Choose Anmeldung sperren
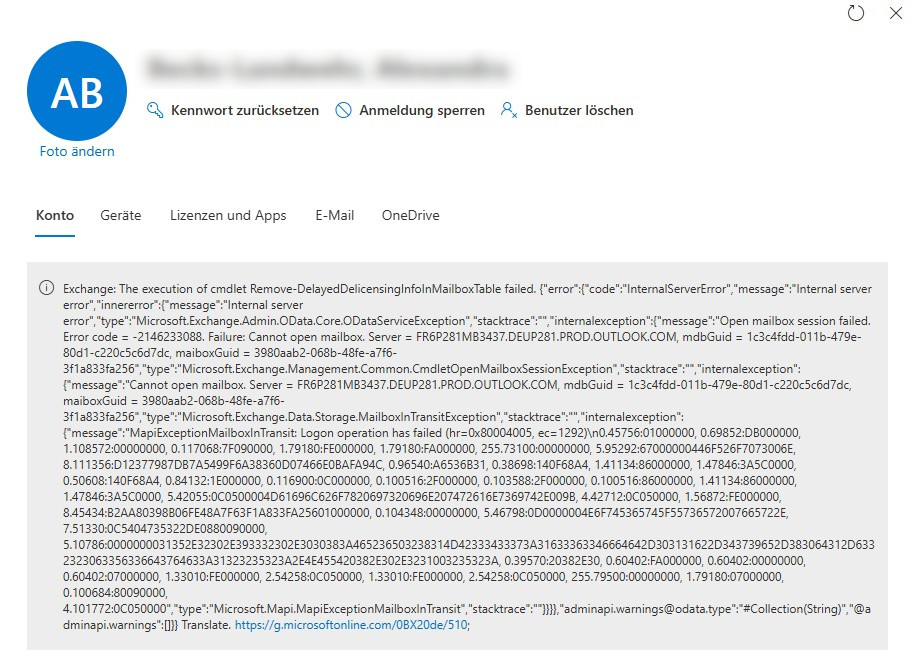This screenshot has width=914, height=662. (422, 110)
